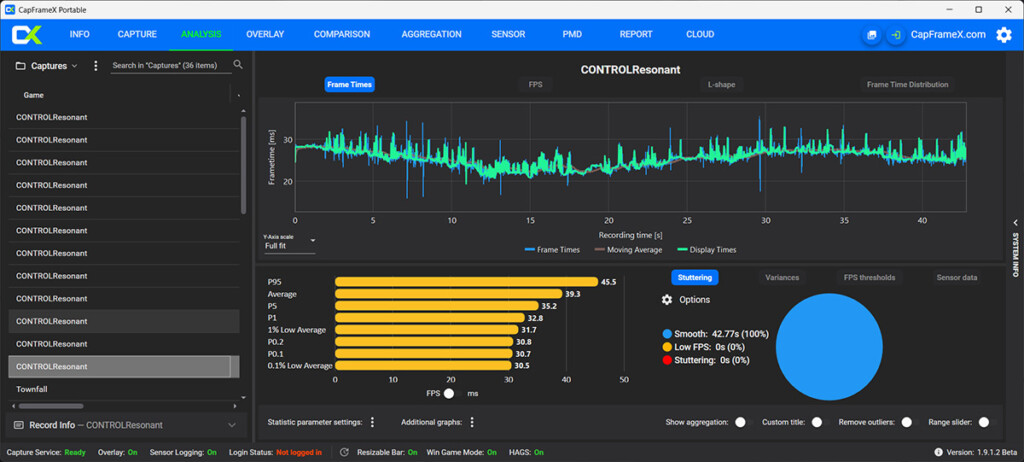Image resolution: width=1024 pixels, height=462 pixels.
Task: Click the Captures folder icon
Action: 20,66
